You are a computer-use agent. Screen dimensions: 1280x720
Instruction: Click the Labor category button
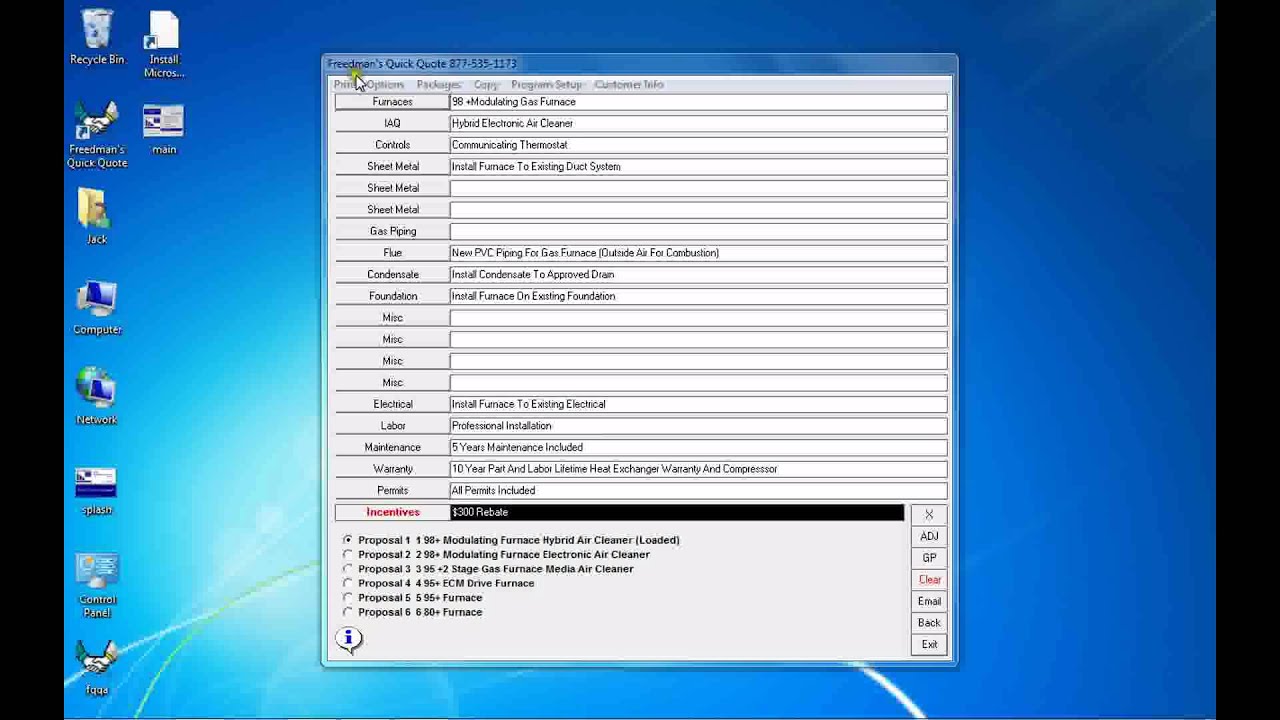tap(392, 426)
